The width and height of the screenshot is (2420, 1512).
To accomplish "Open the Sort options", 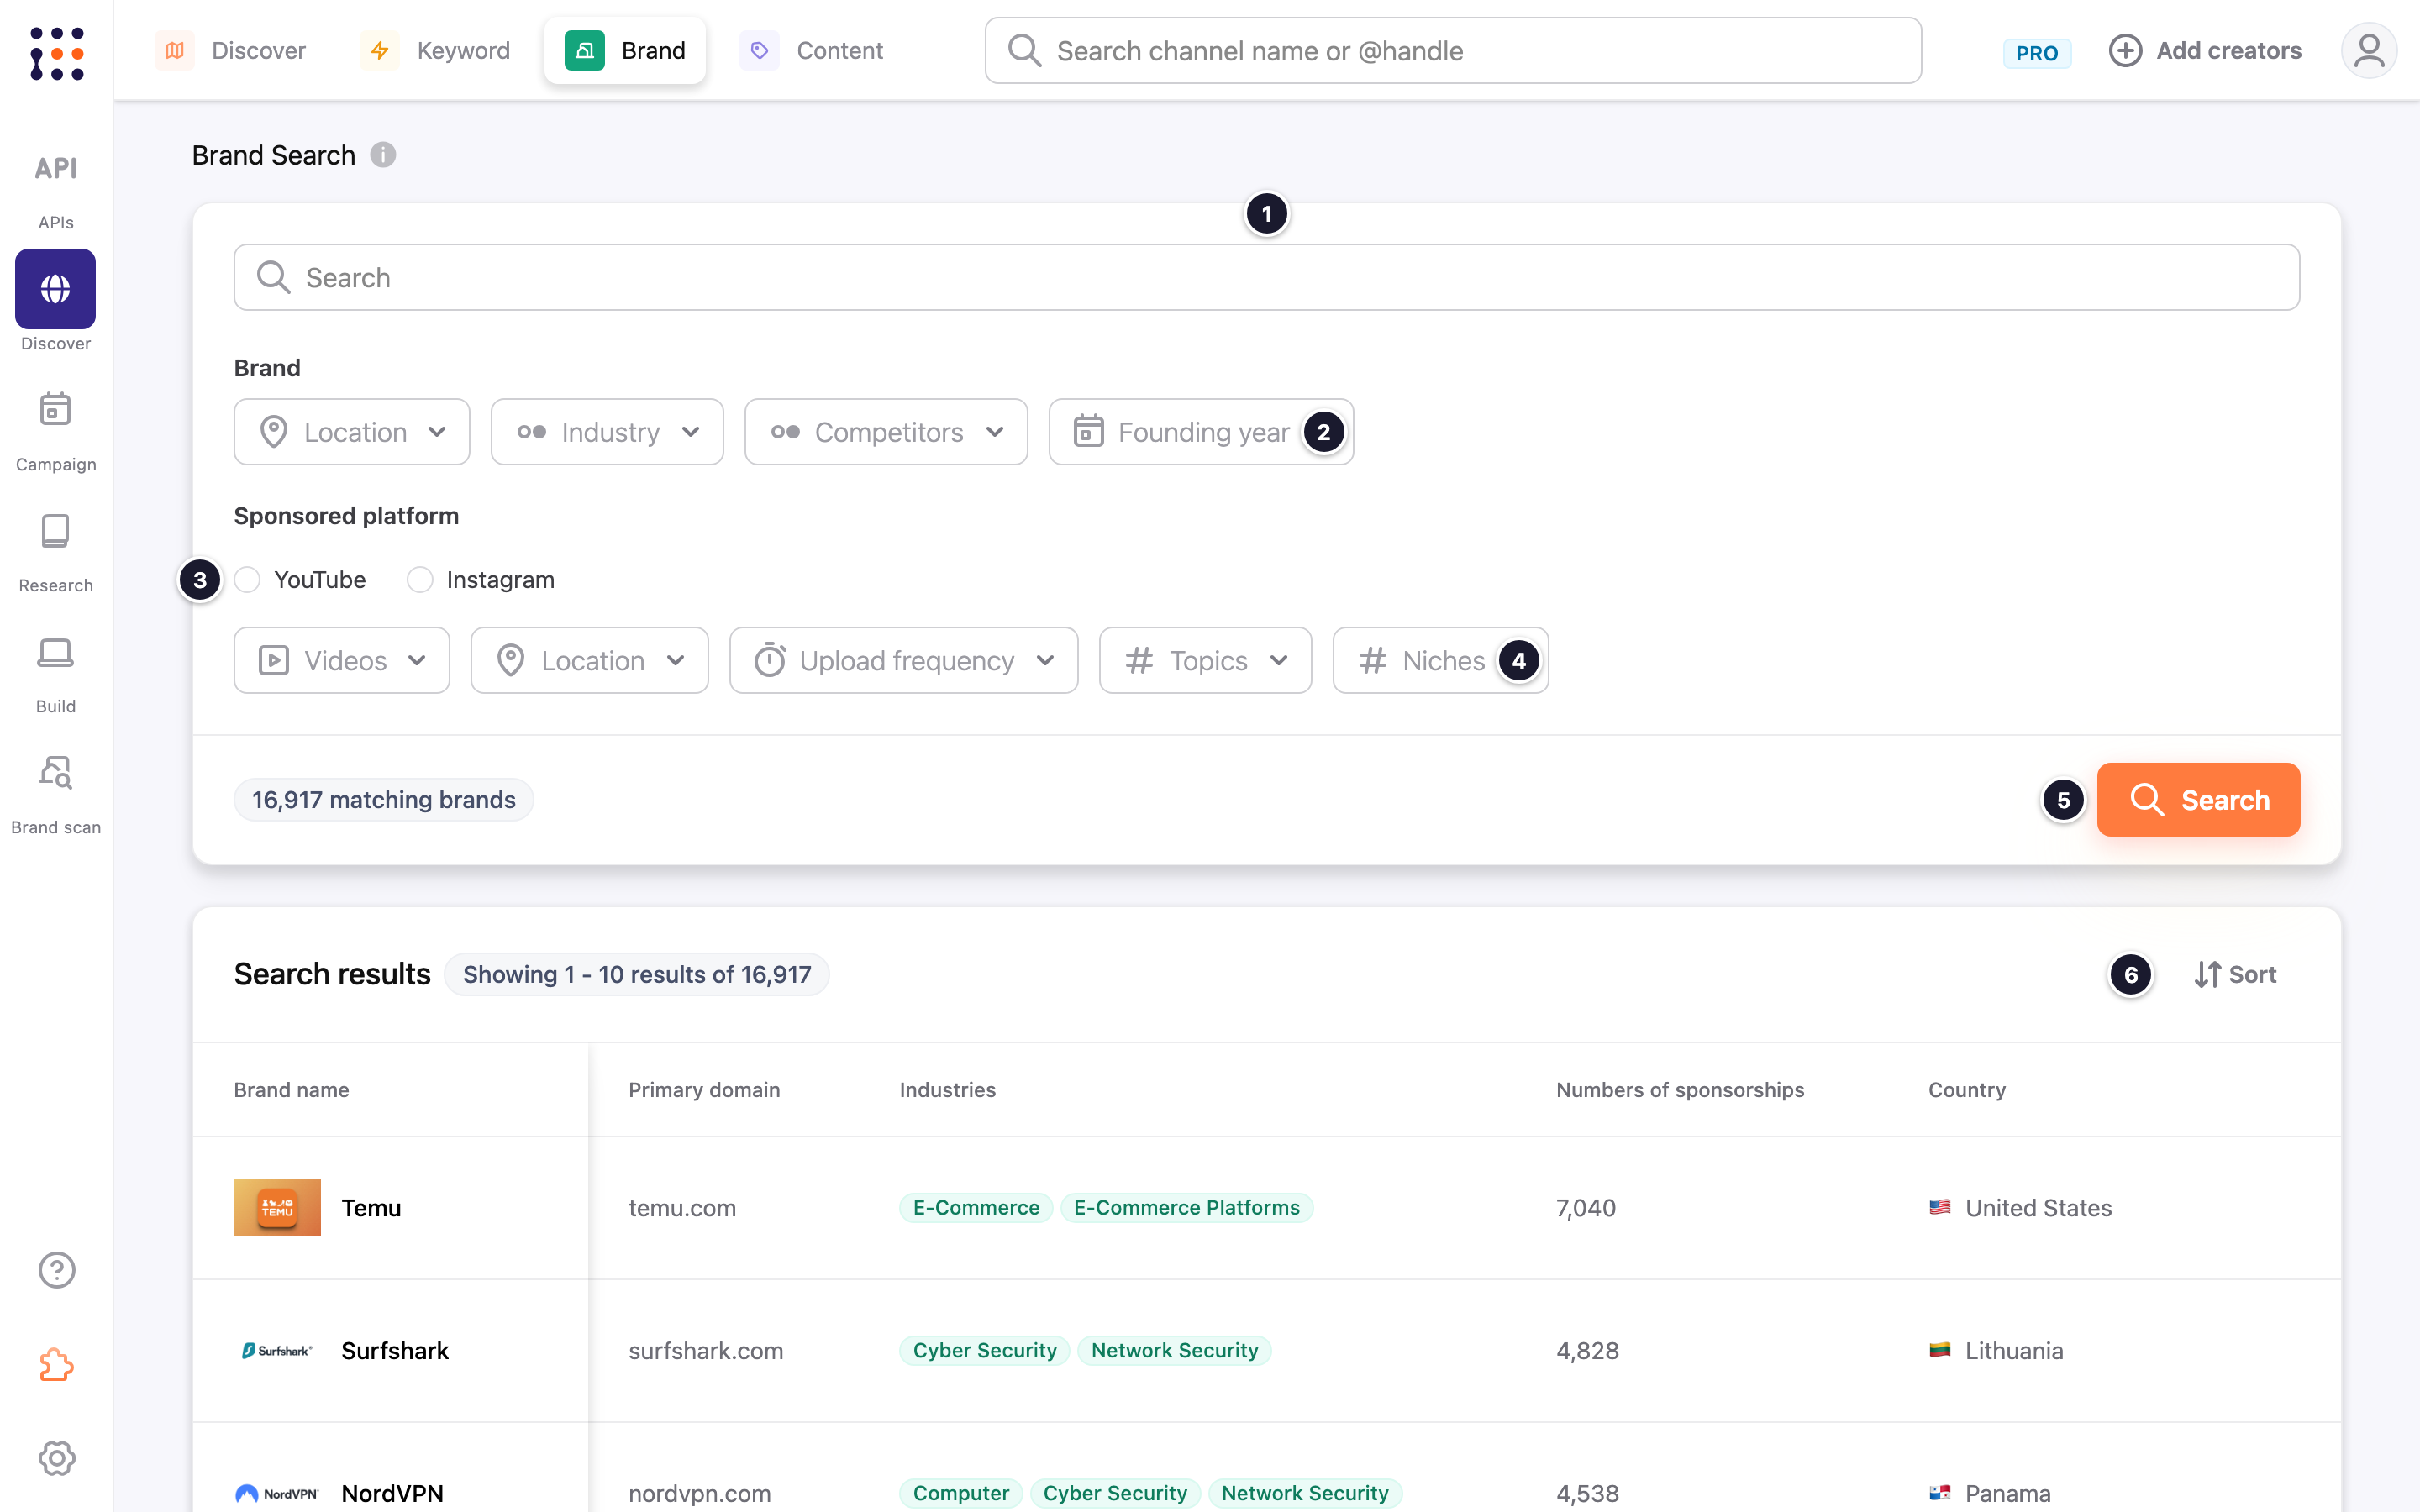I will tap(2235, 974).
